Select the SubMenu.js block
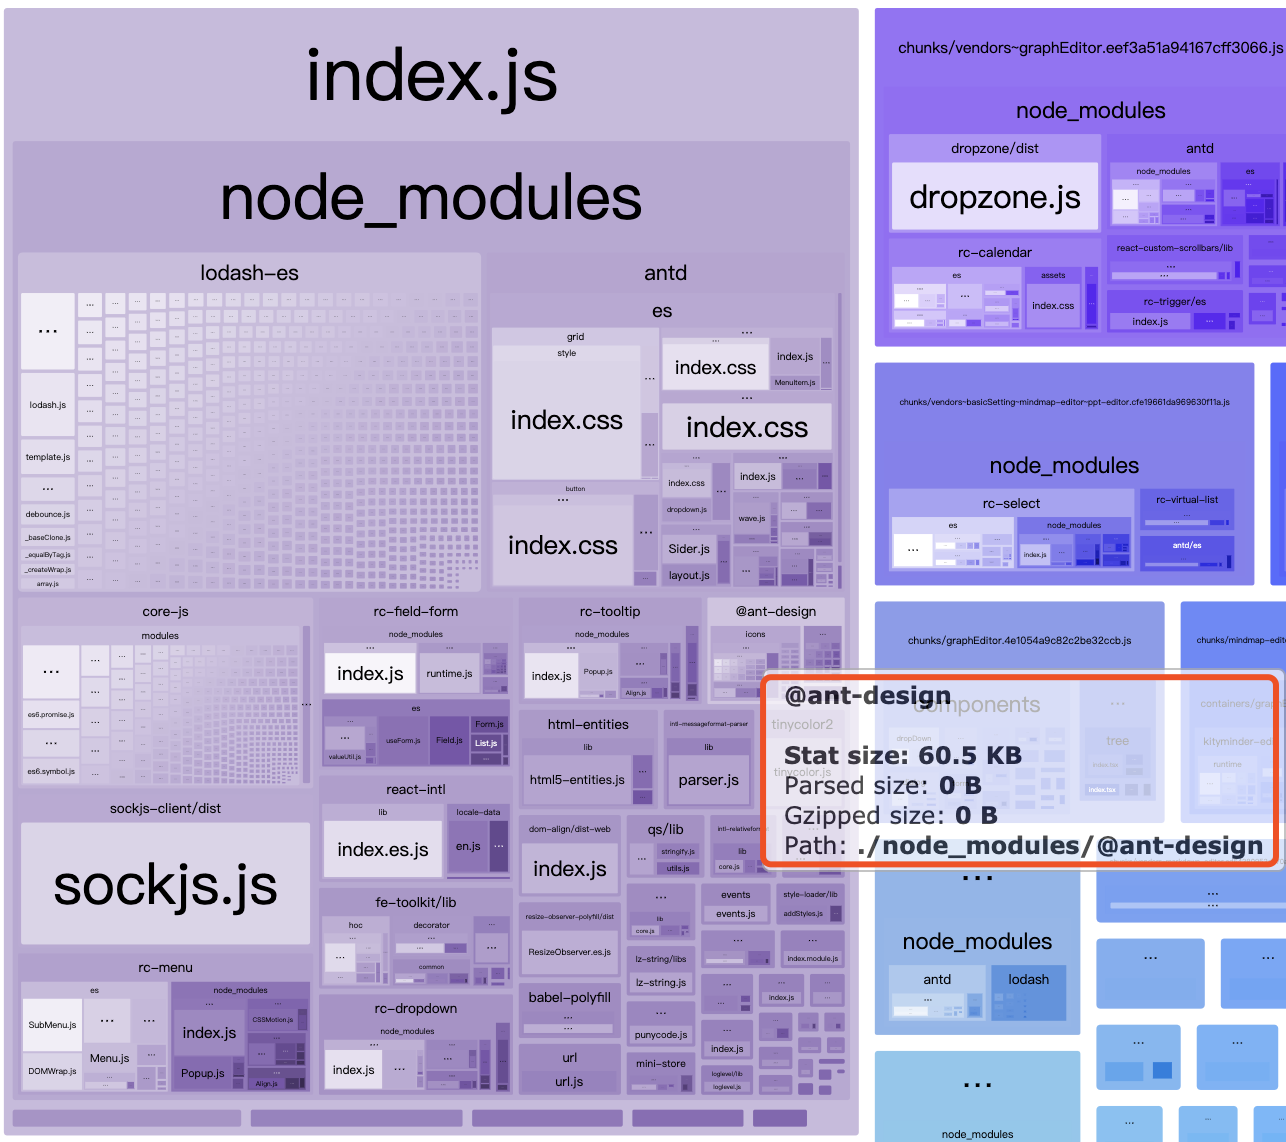Image resolution: width=1286 pixels, height=1142 pixels. [x=52, y=1024]
